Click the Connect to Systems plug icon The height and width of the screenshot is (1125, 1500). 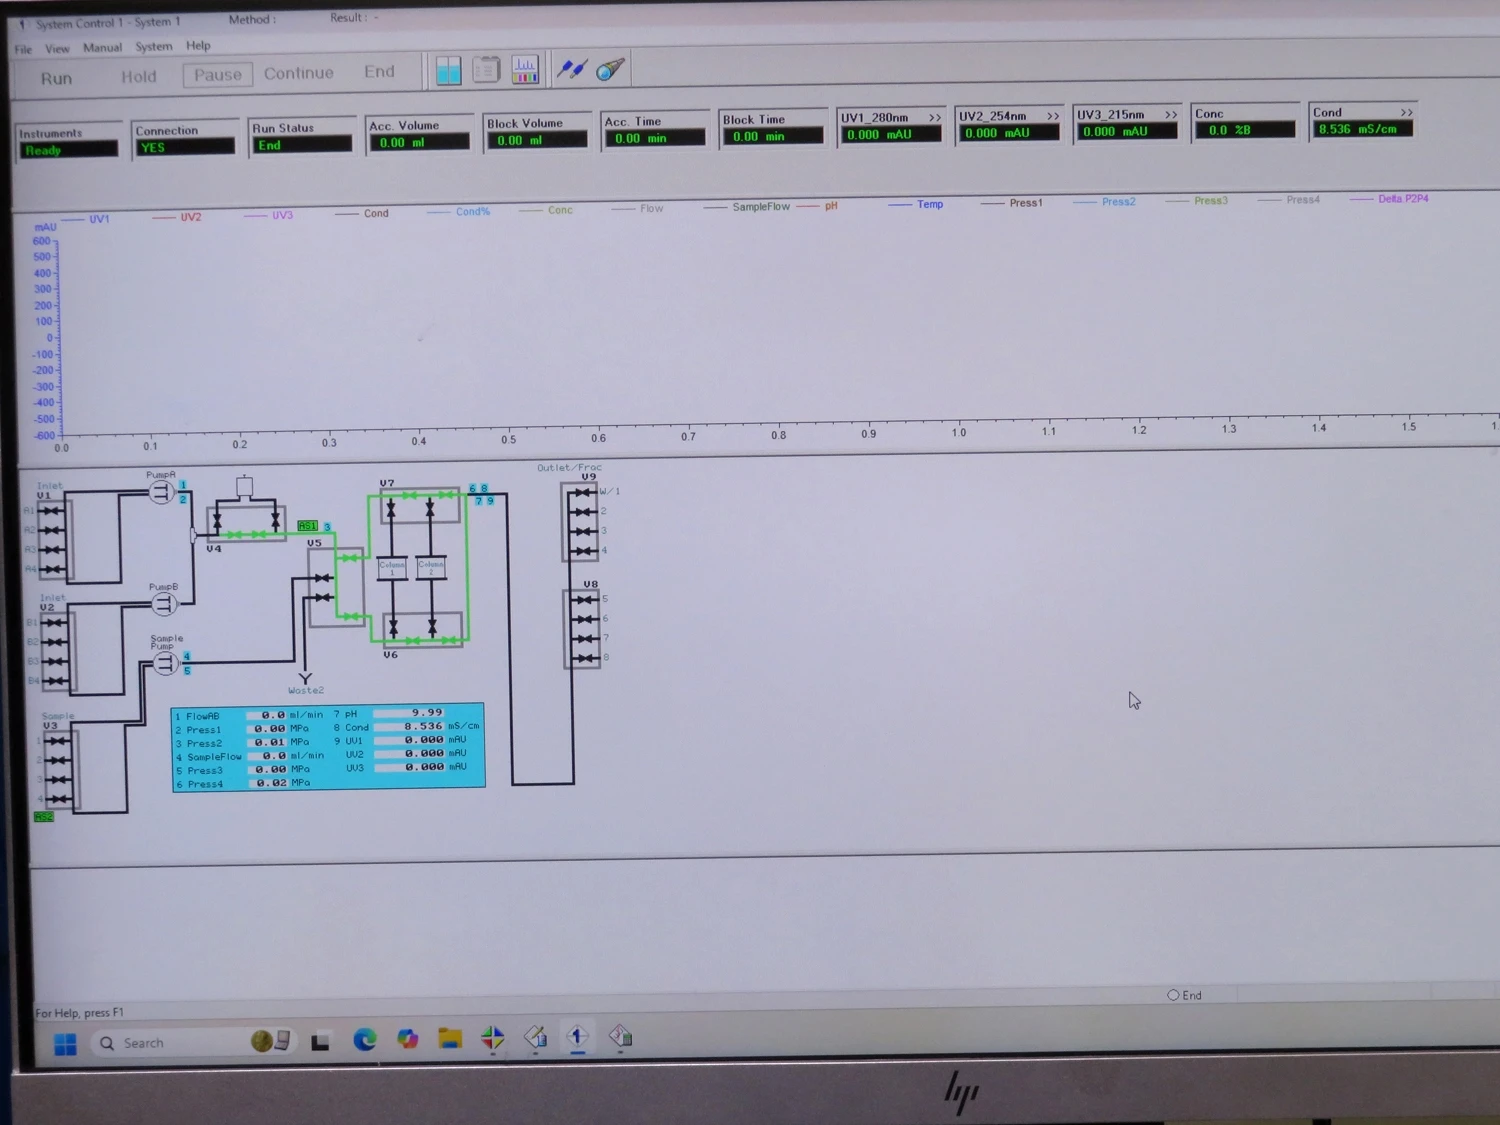[571, 69]
